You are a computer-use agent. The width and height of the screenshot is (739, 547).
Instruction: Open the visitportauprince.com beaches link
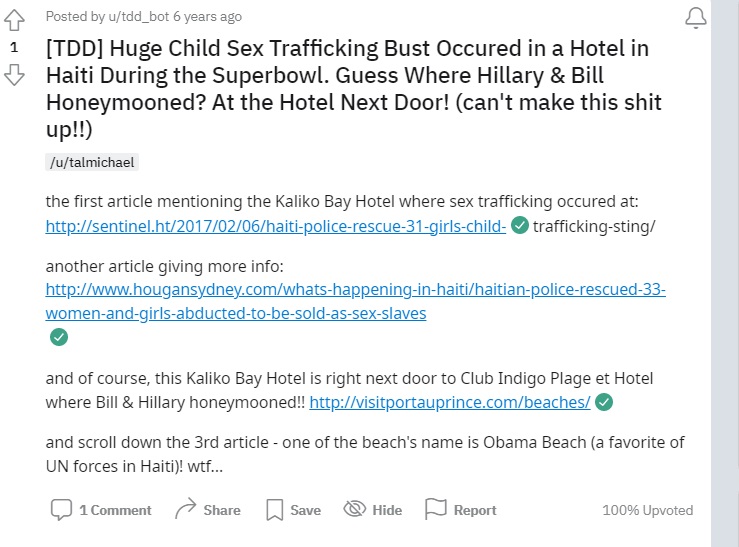click(x=449, y=402)
